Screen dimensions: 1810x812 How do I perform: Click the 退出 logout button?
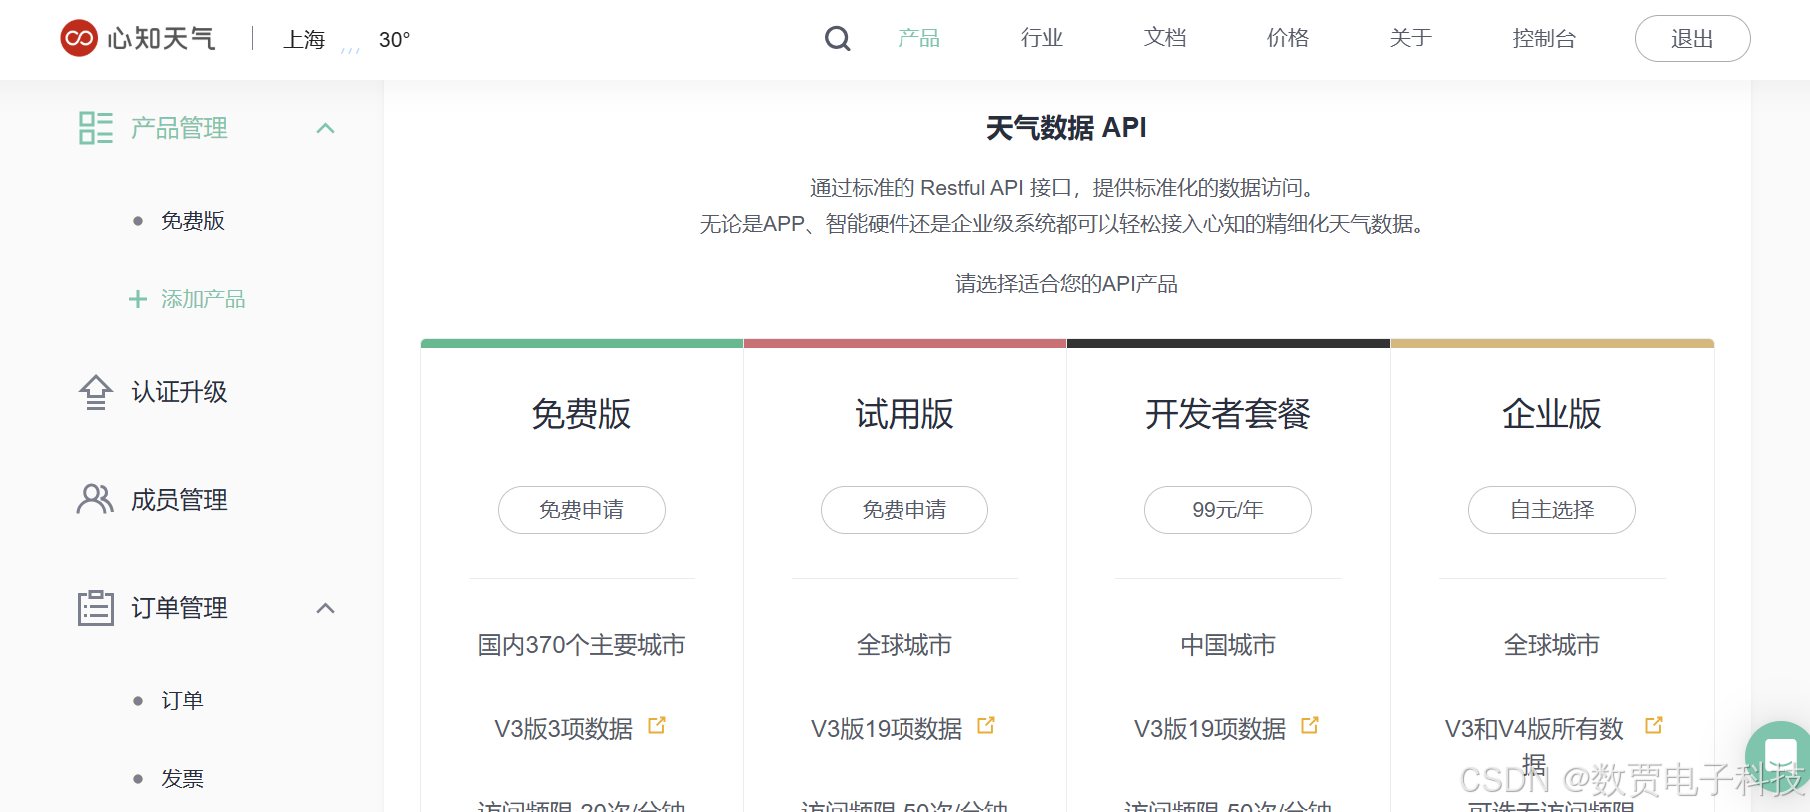[1692, 39]
